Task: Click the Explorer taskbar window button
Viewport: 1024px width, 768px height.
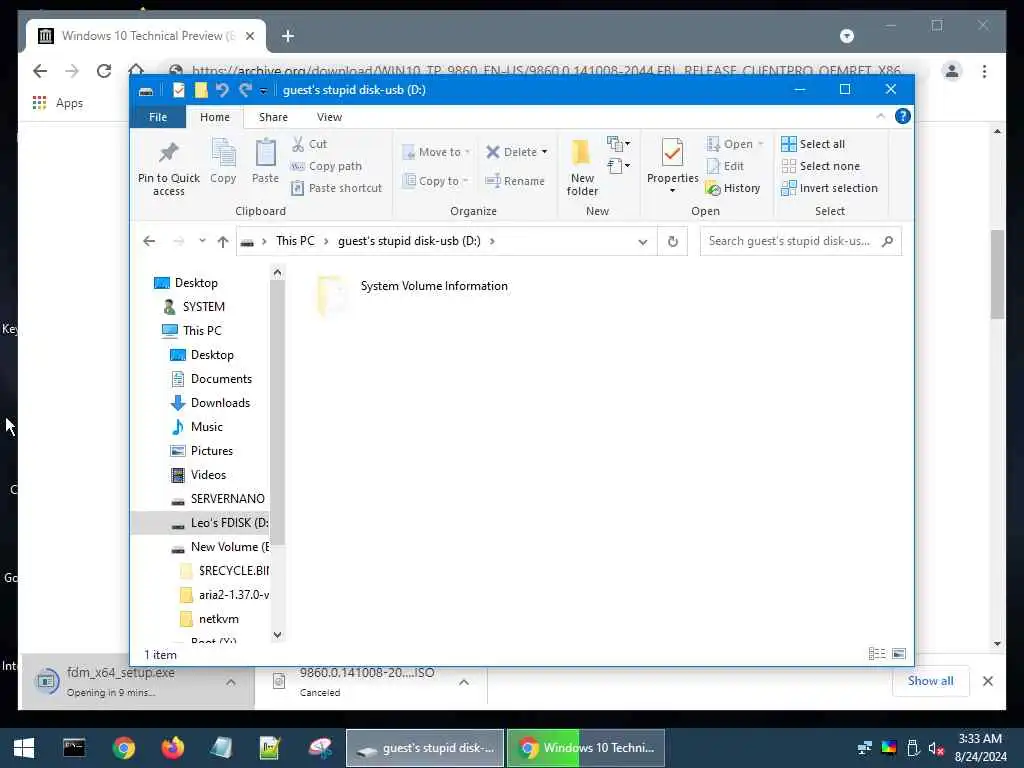Action: click(425, 748)
